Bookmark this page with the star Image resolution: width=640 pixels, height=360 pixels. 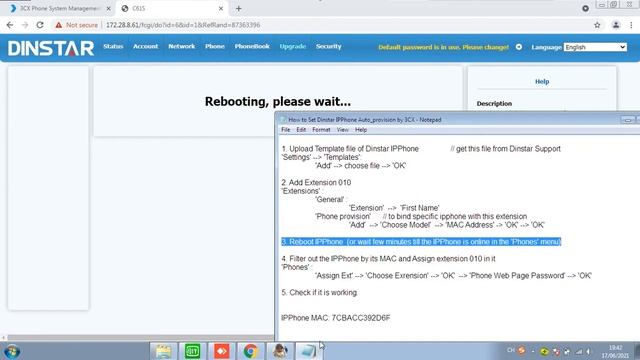(597, 25)
